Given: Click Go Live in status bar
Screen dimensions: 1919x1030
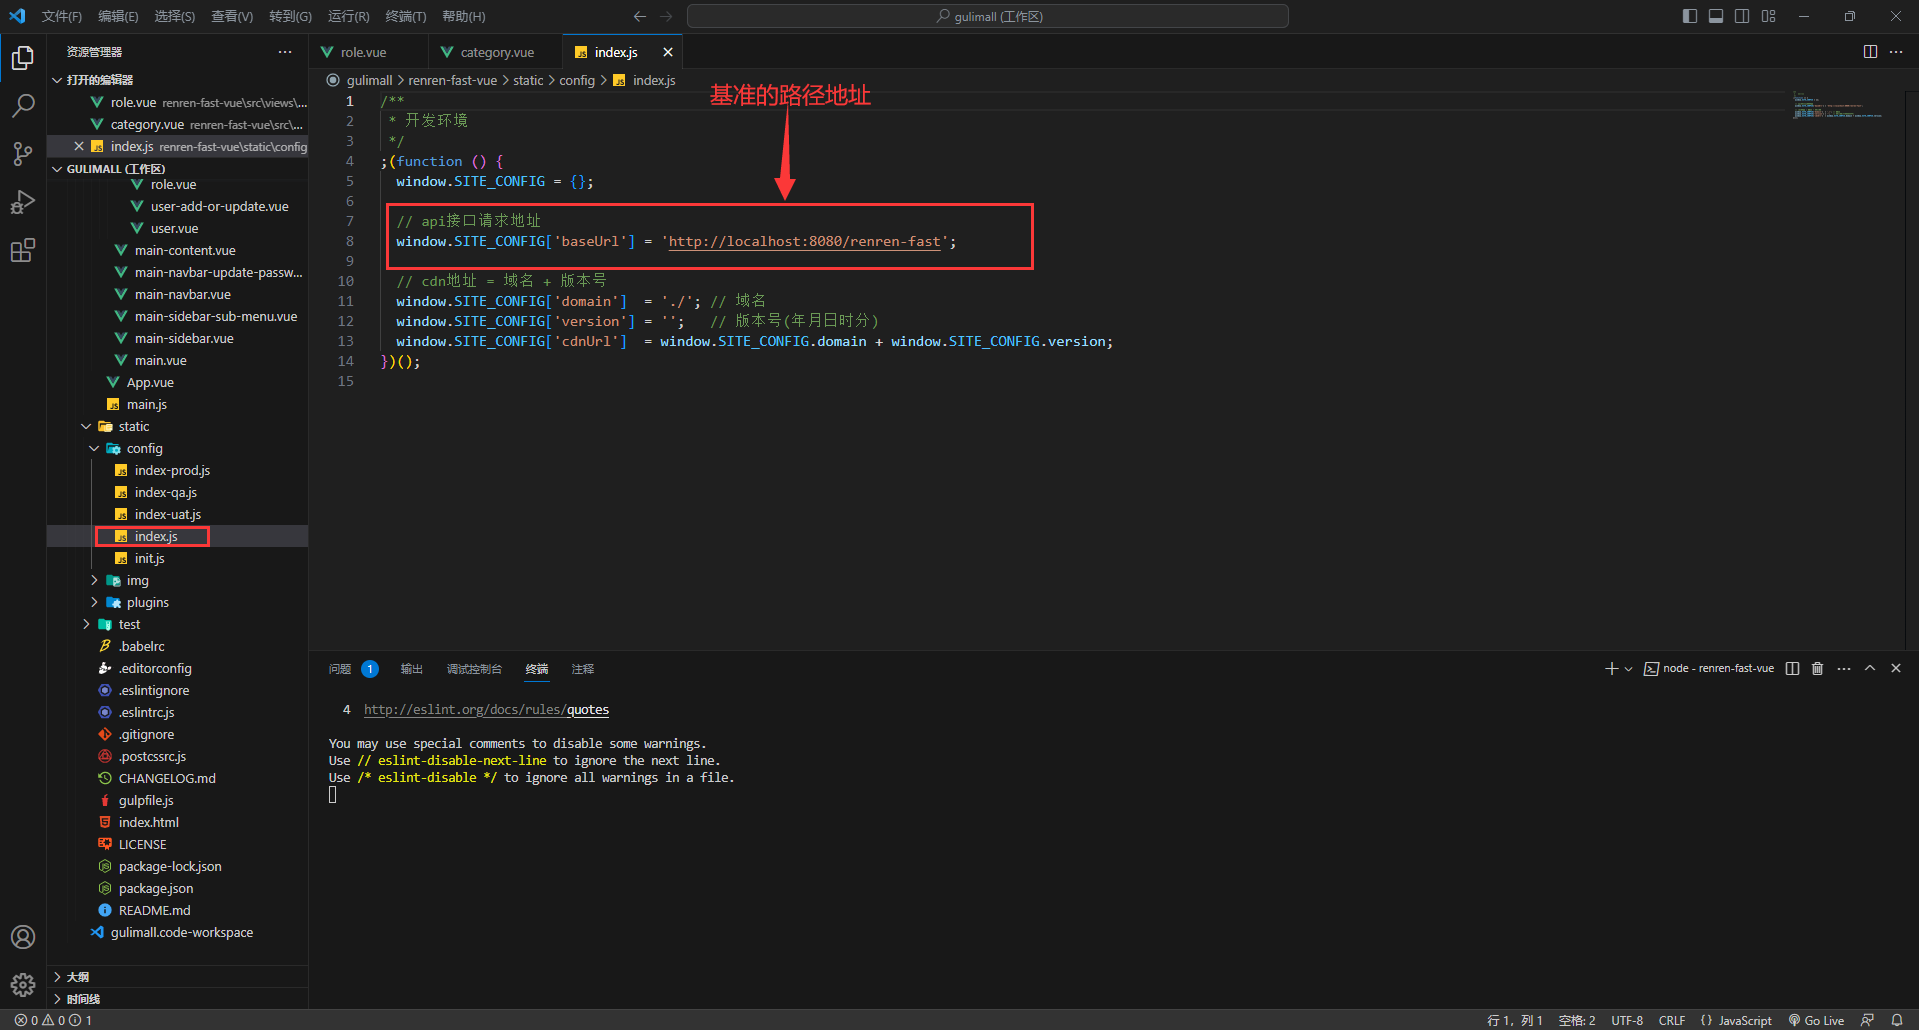Looking at the screenshot, I should tap(1817, 1020).
